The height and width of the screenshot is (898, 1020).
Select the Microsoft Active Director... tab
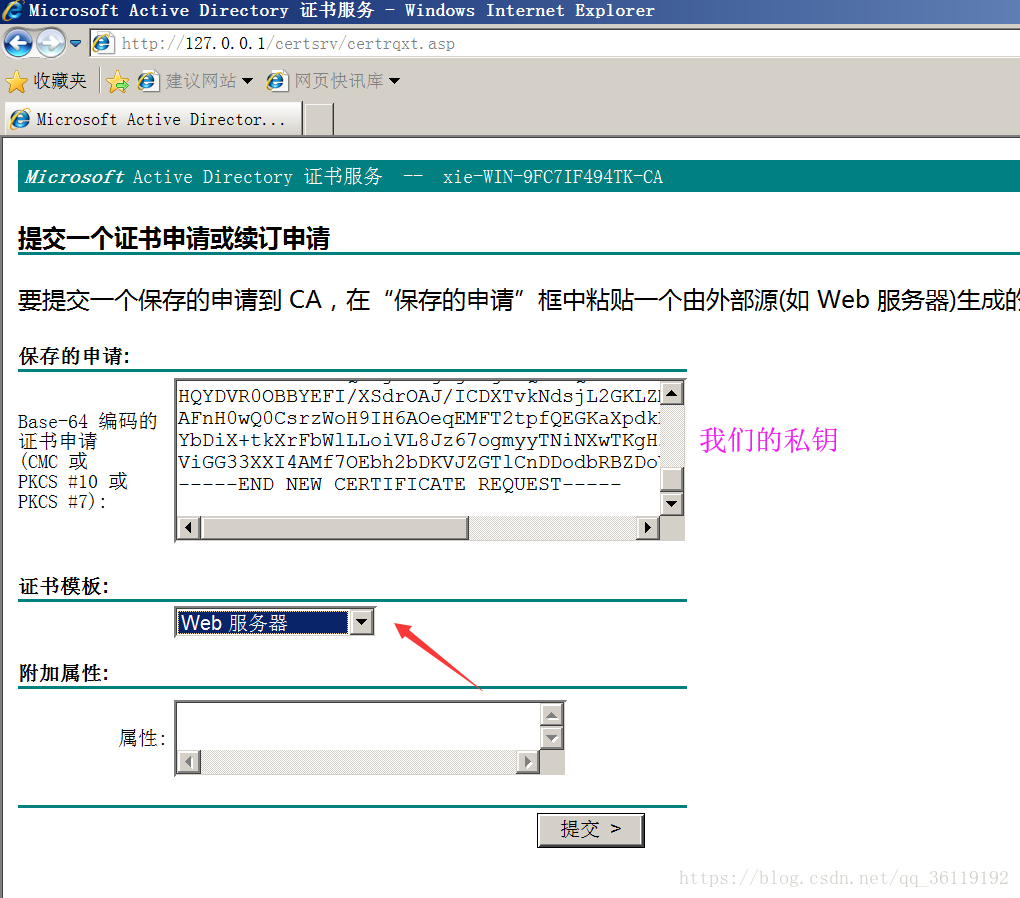[154, 119]
